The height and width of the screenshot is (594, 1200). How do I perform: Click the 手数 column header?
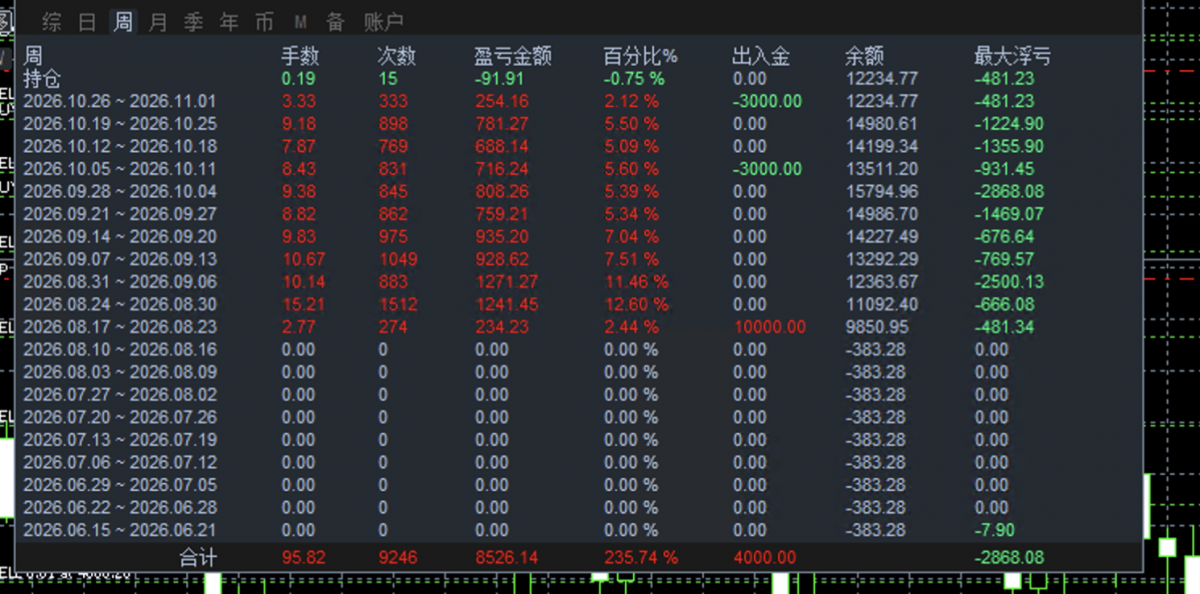tap(300, 56)
